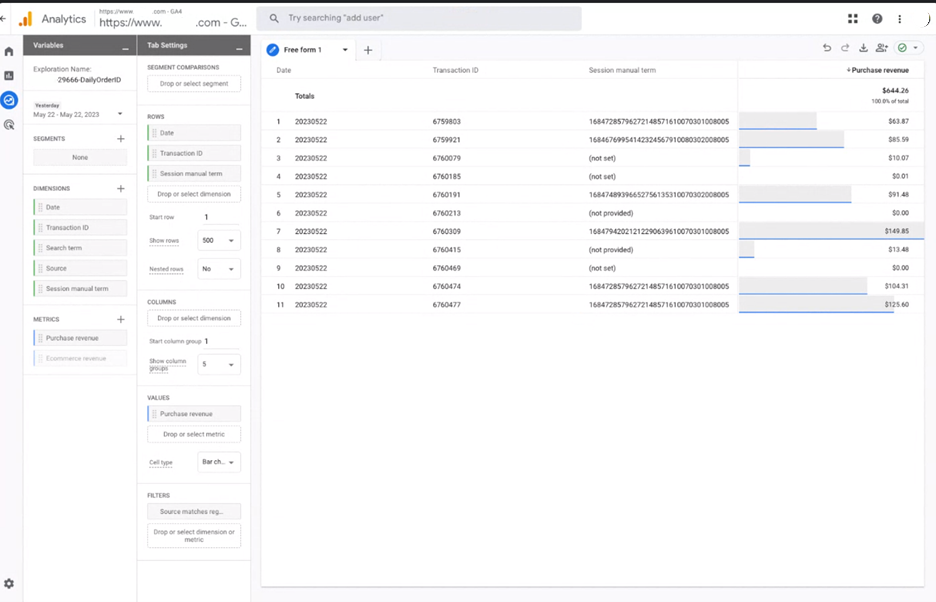Select Purchase revenue metric in Variables panel
The image size is (936, 602).
click(80, 338)
